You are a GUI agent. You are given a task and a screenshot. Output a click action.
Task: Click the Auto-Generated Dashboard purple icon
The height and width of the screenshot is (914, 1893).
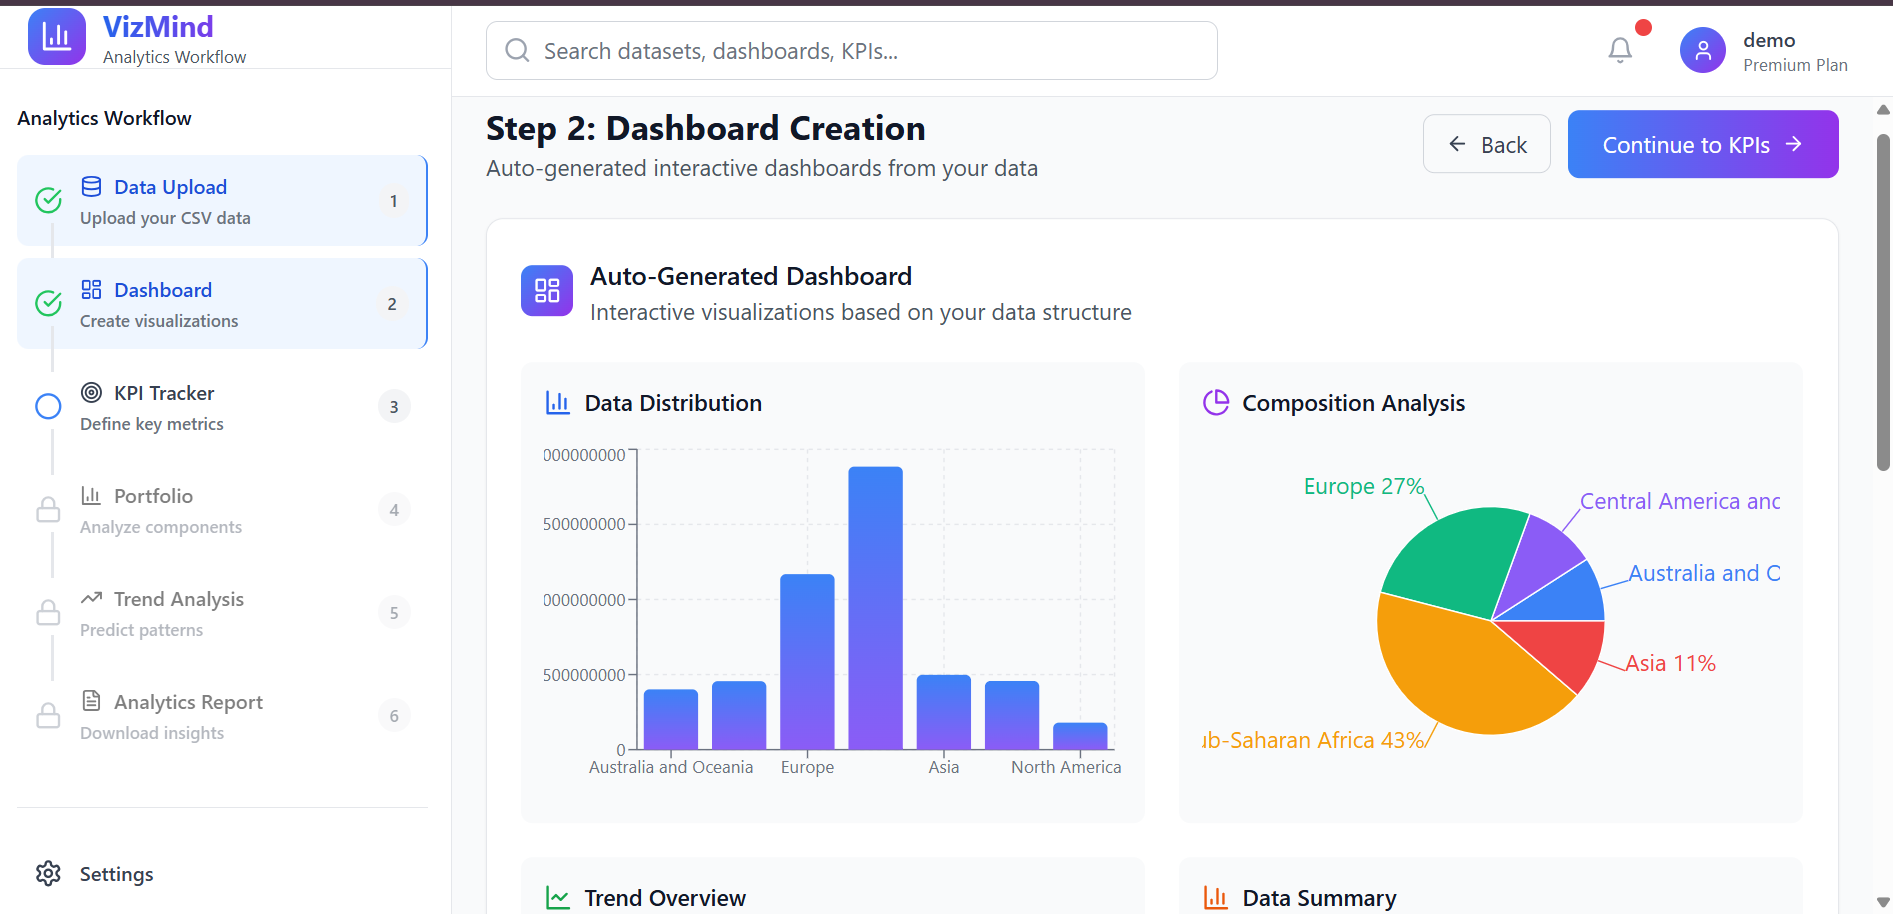[547, 291]
